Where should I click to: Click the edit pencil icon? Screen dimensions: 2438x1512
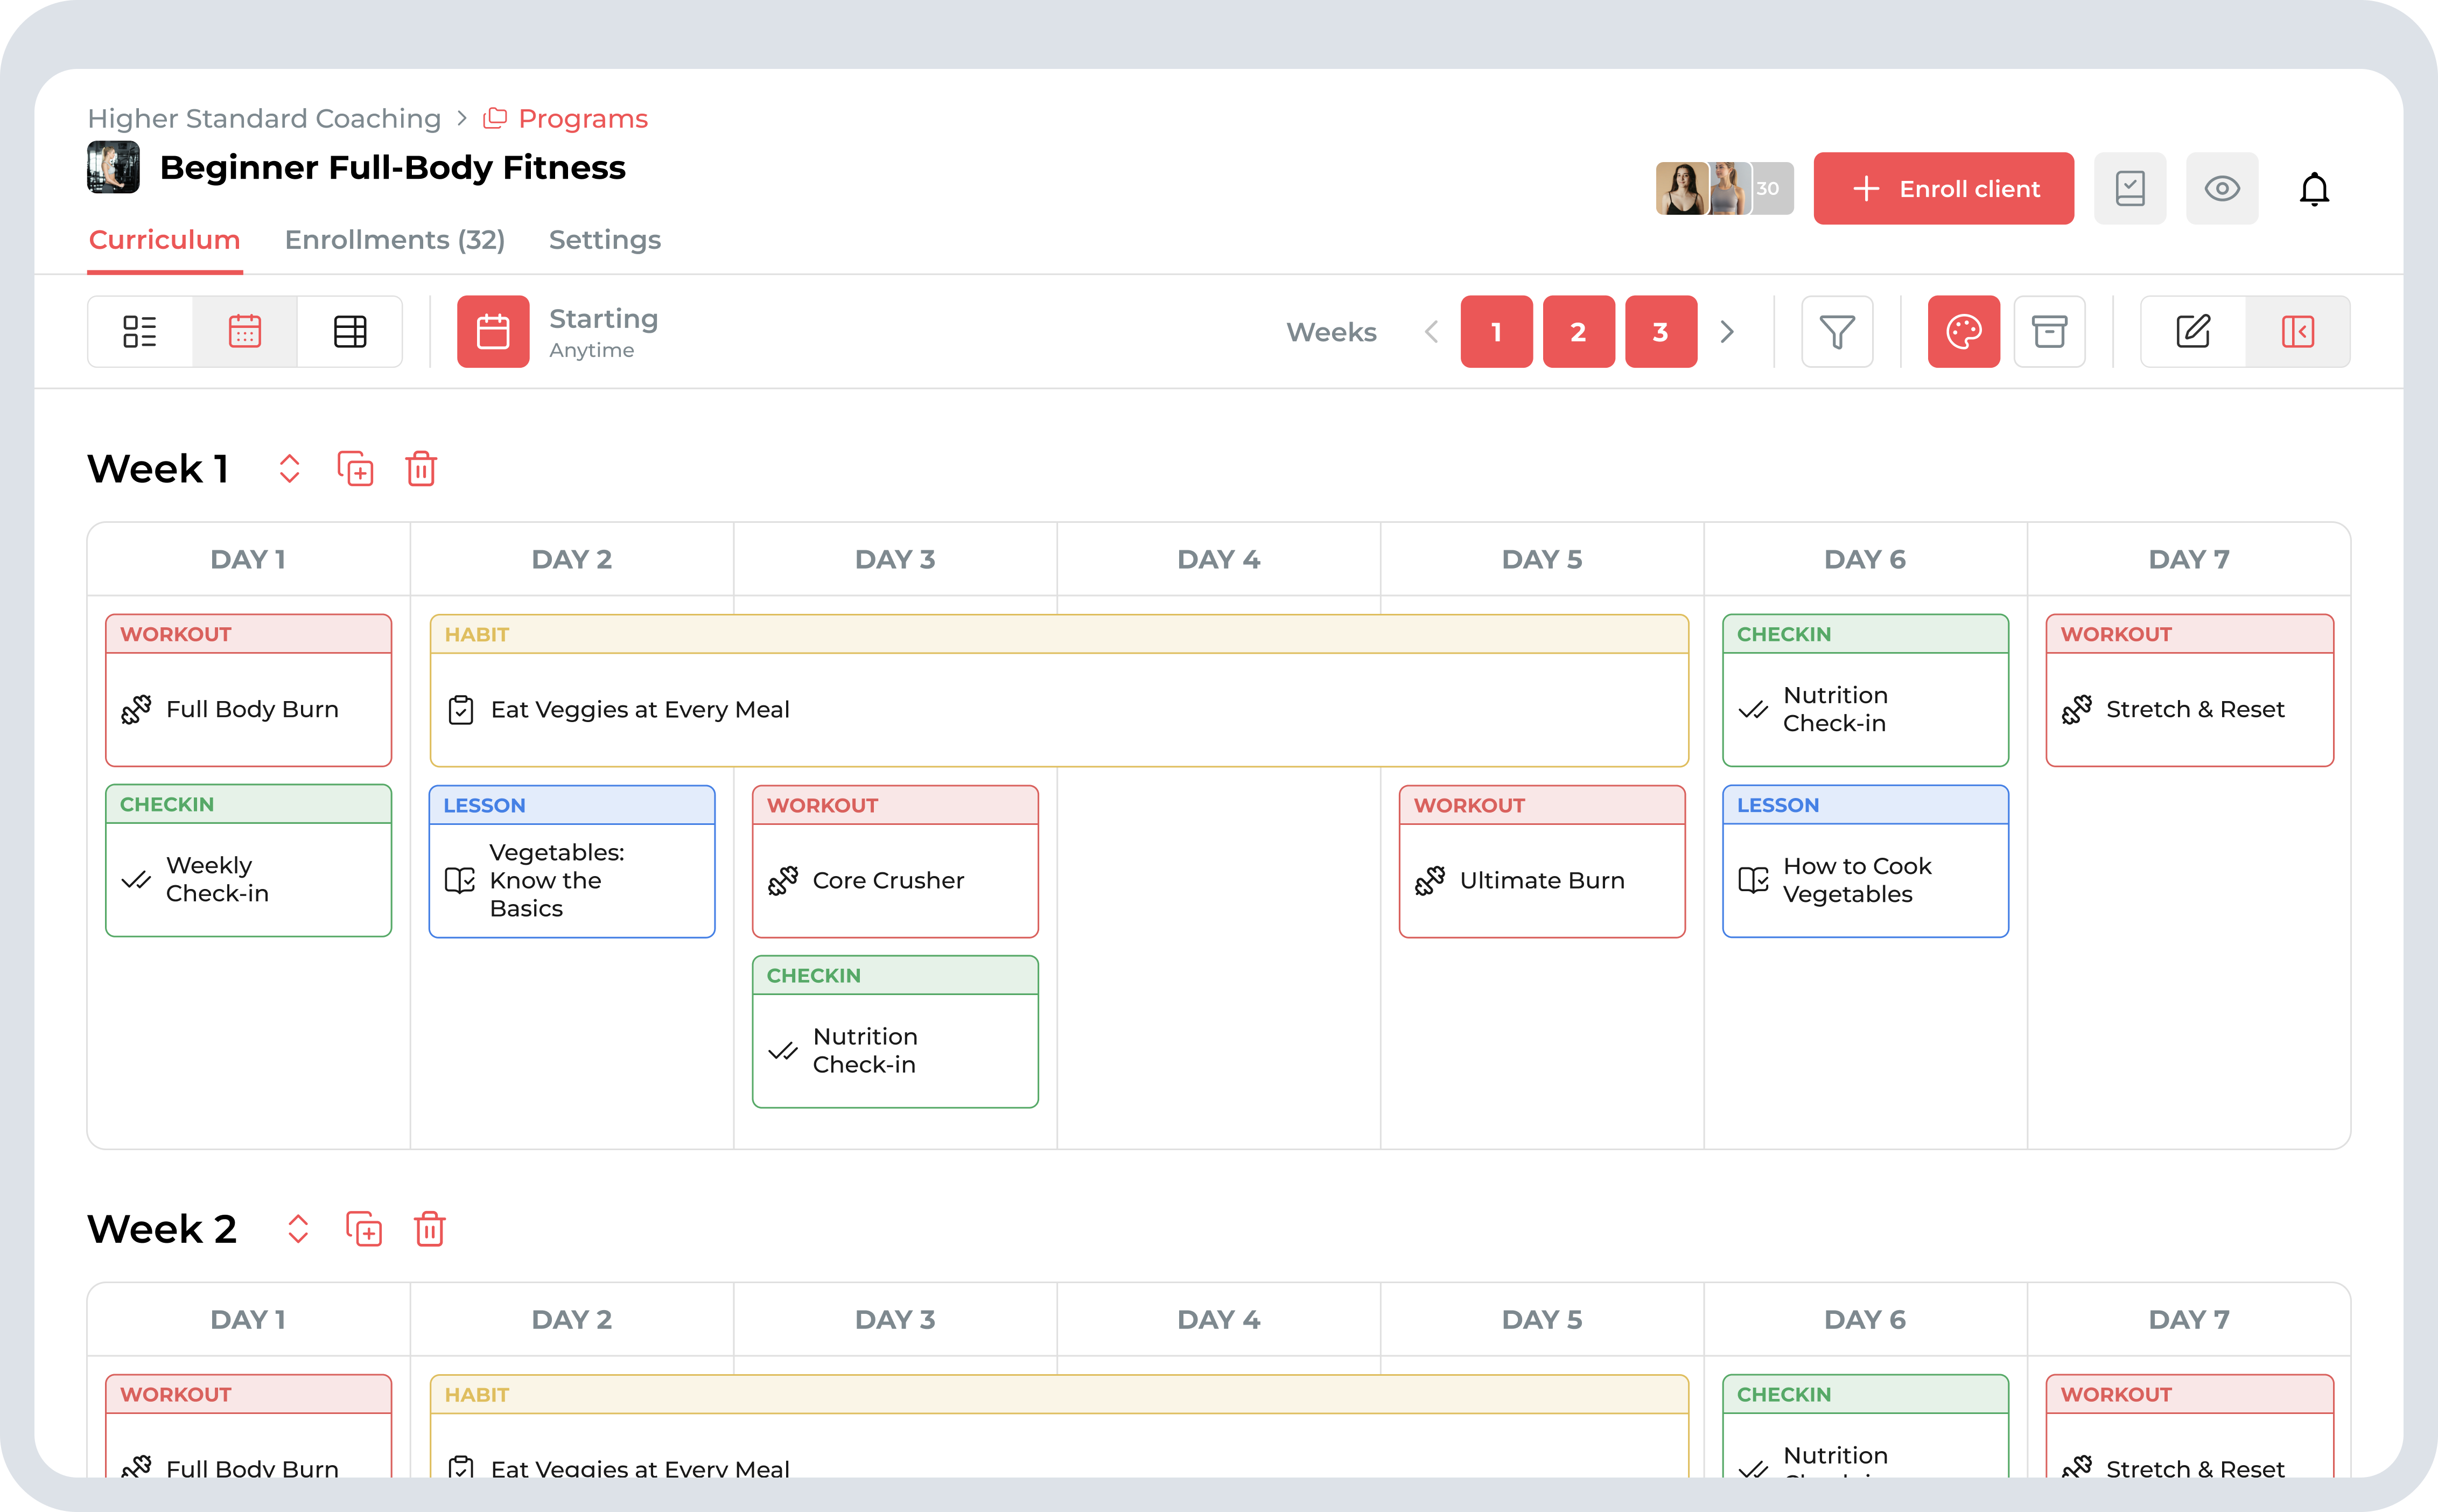coord(2193,331)
